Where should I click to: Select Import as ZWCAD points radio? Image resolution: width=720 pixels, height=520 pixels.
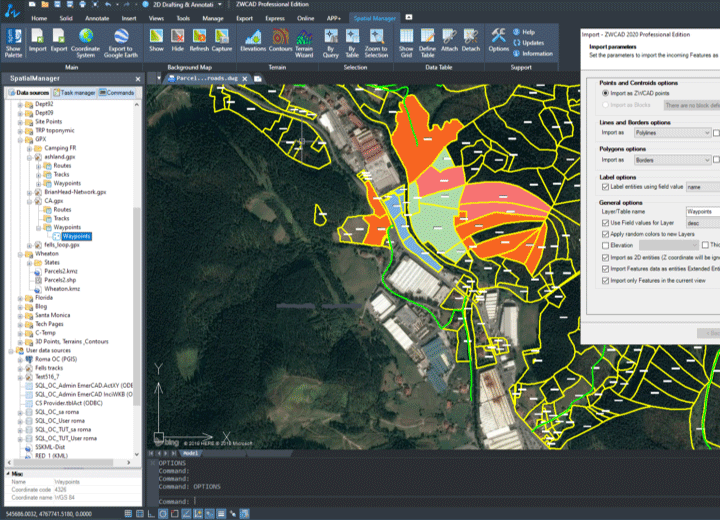tap(605, 93)
